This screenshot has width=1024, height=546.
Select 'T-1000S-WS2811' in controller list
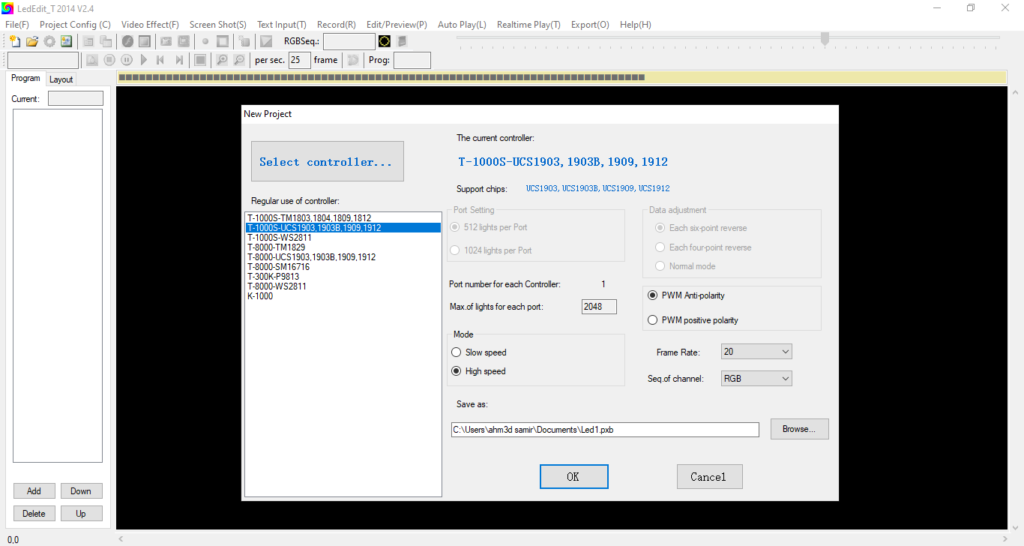pos(343,238)
